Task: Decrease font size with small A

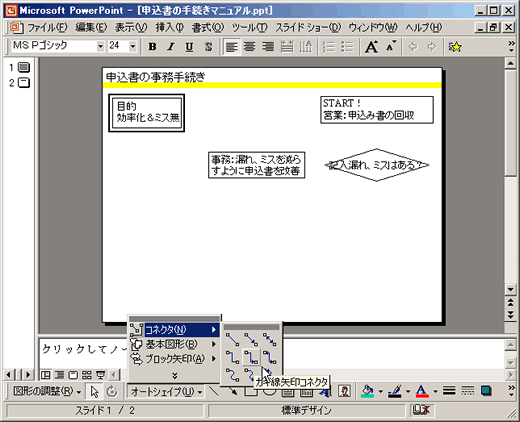Action: [390, 47]
